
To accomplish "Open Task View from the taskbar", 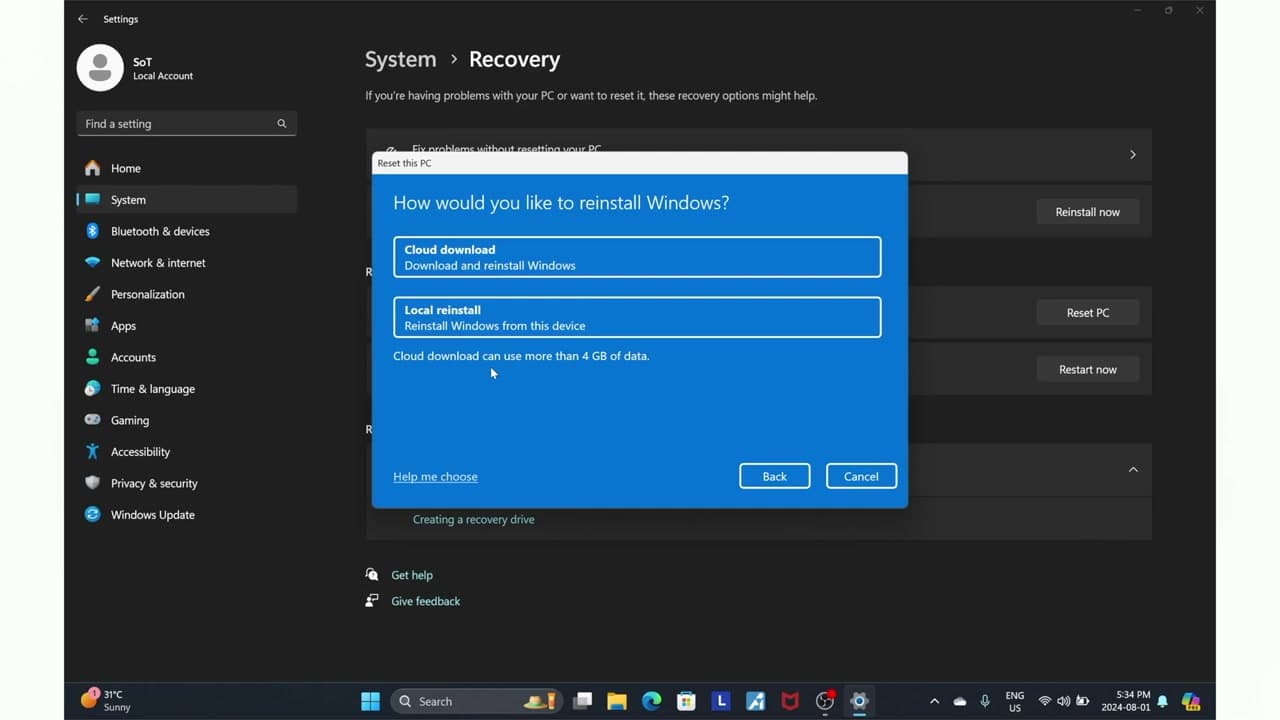I will 583,701.
